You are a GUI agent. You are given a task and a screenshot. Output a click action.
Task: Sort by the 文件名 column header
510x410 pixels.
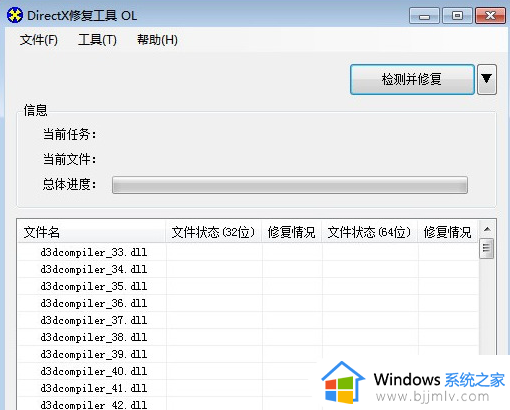pos(91,232)
